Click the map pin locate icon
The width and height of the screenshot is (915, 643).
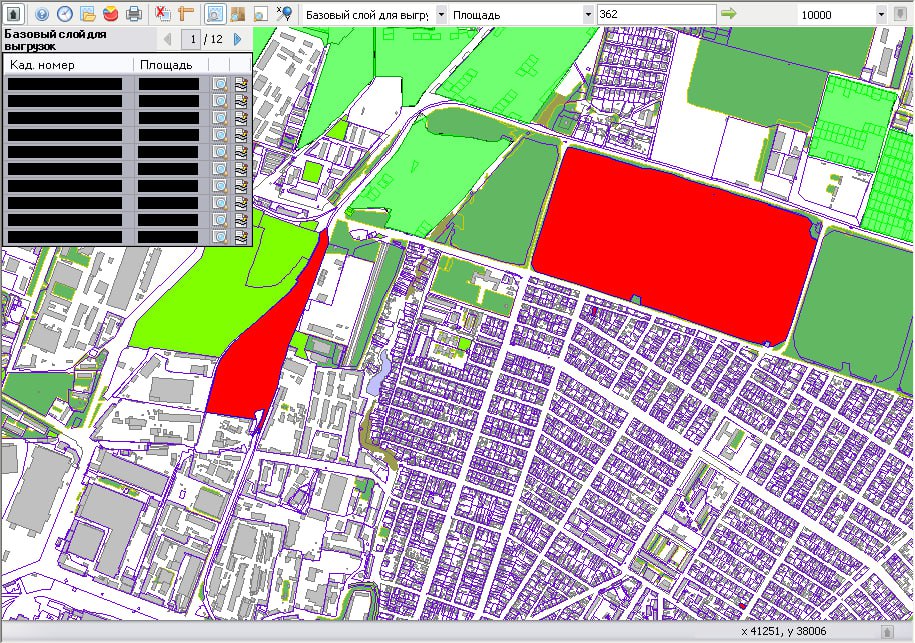tap(284, 14)
